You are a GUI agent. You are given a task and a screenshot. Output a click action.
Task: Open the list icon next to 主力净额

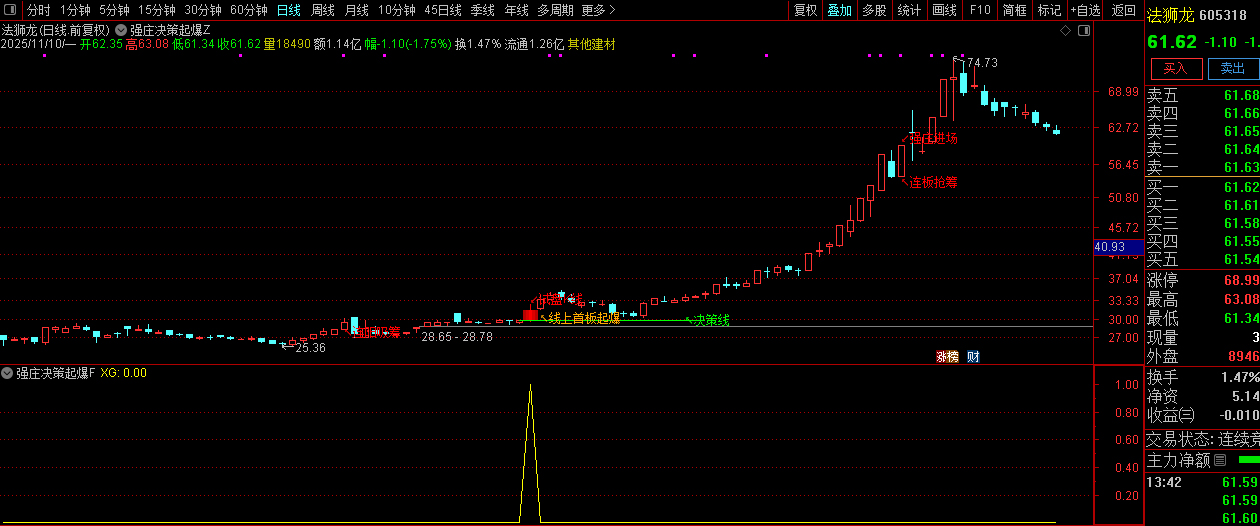click(1220, 460)
